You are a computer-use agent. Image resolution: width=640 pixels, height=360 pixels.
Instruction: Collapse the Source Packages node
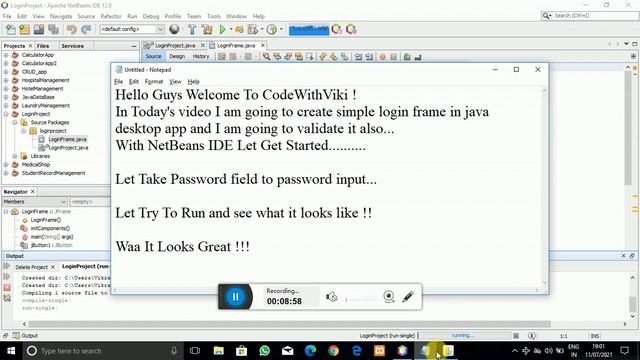(x=15, y=122)
